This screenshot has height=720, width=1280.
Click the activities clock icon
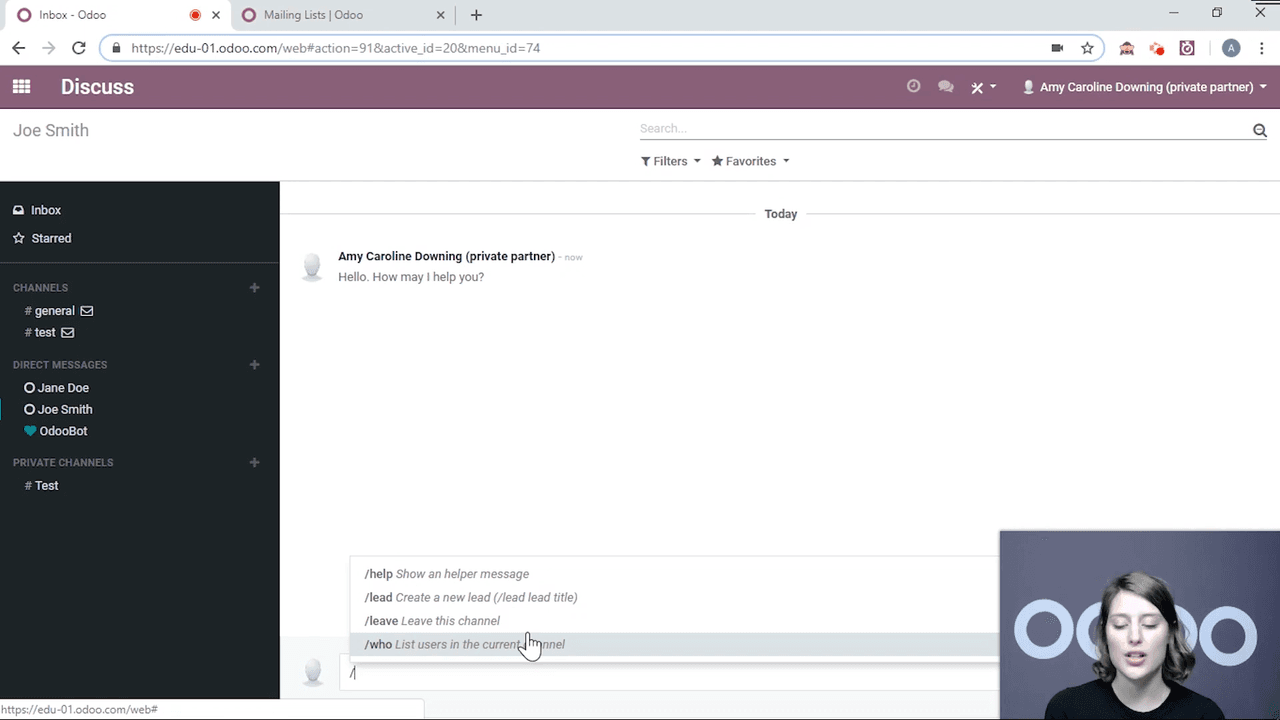(x=913, y=87)
